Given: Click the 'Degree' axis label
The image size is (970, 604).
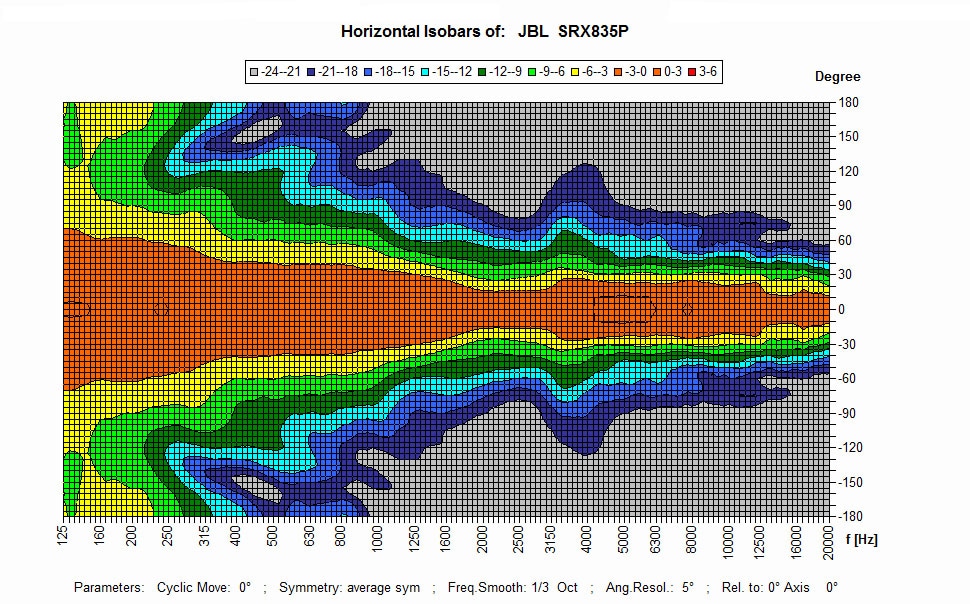Looking at the screenshot, I should coord(837,77).
